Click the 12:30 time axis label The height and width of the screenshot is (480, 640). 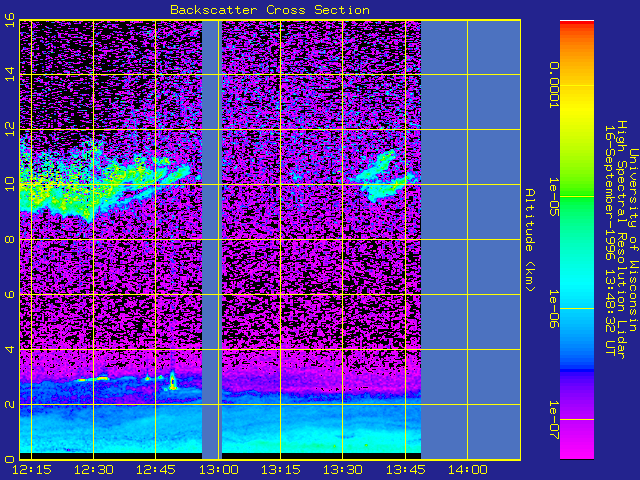94,470
